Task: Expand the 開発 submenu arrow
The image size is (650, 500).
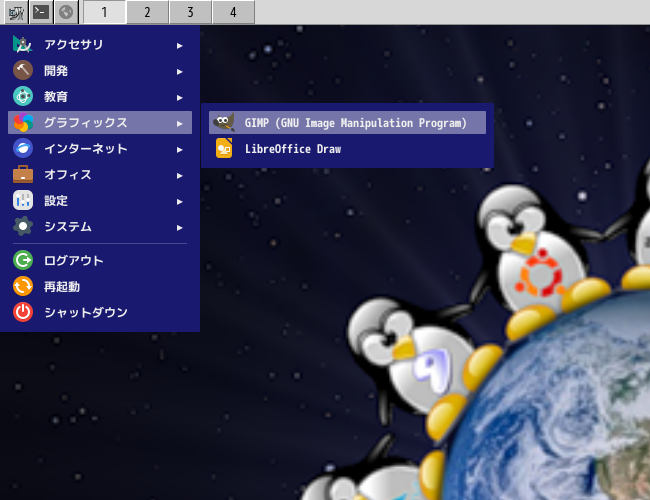Action: click(x=179, y=72)
